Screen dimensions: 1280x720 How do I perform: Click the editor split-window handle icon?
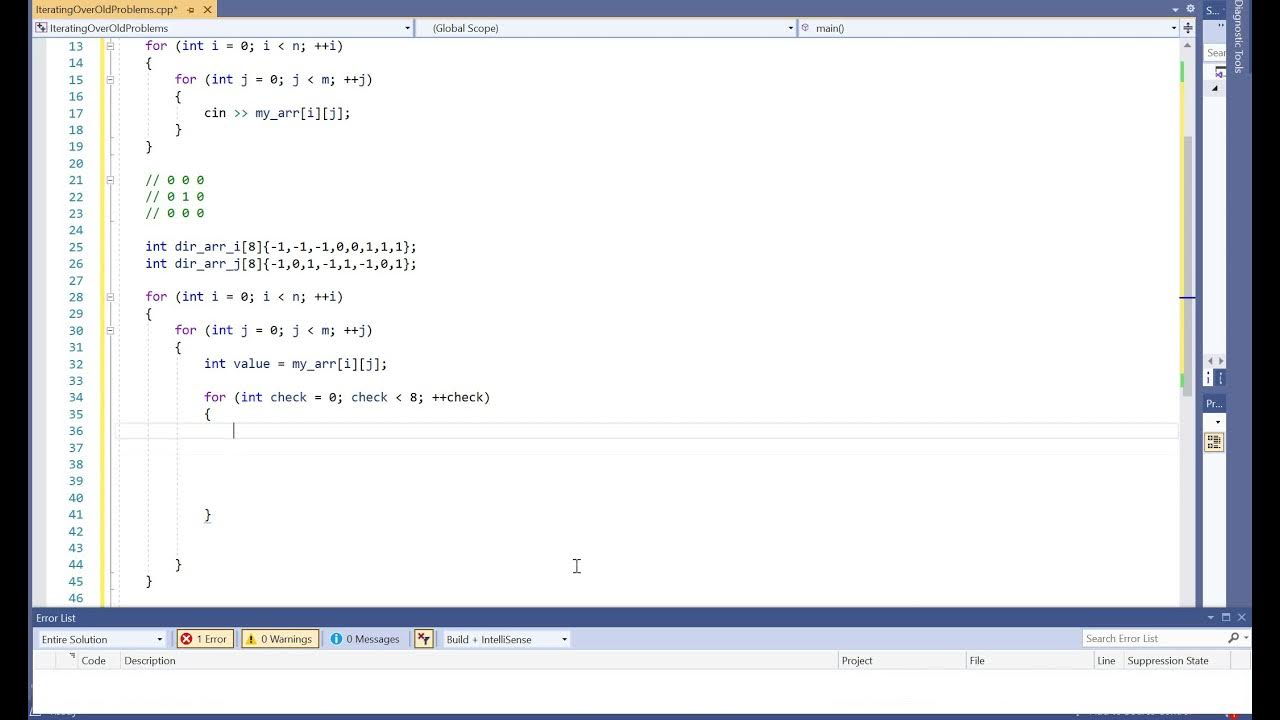[1187, 28]
